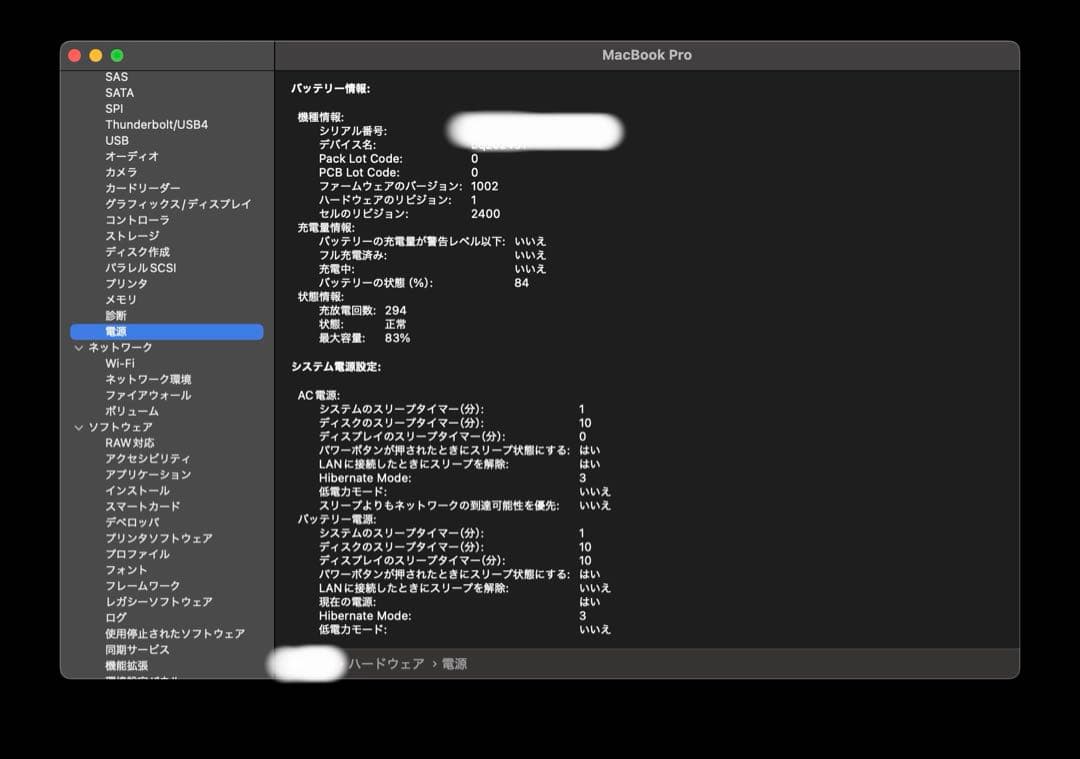This screenshot has height=759, width=1080.
Task: Click 電源 in the bottom path bar
Action: pos(454,664)
